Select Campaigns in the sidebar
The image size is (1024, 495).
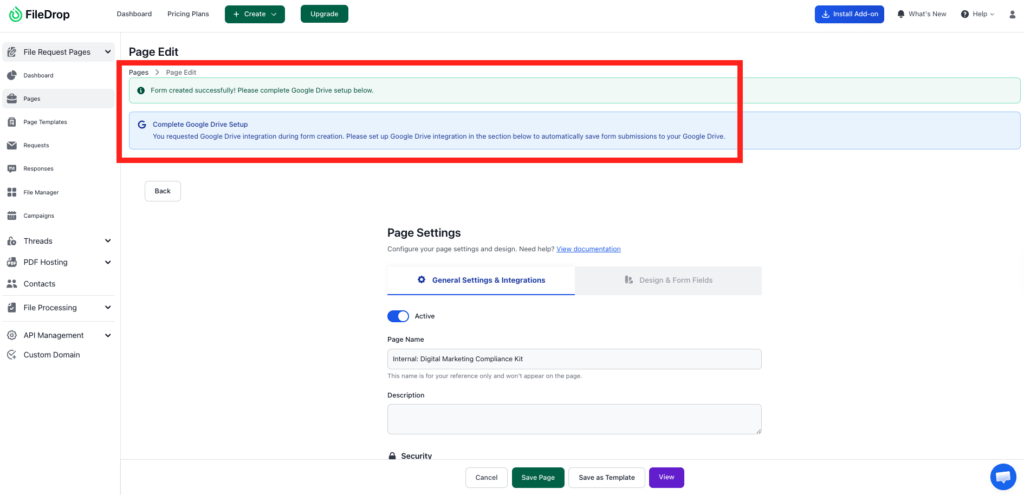(x=58, y=216)
